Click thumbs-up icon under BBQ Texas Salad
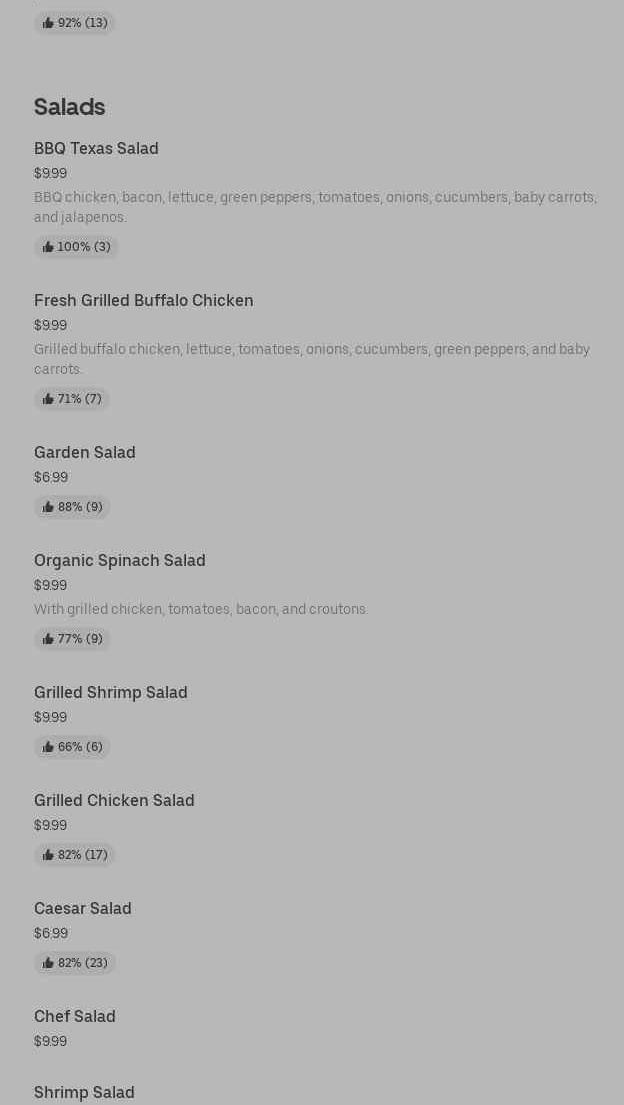624x1105 pixels. coord(48,247)
